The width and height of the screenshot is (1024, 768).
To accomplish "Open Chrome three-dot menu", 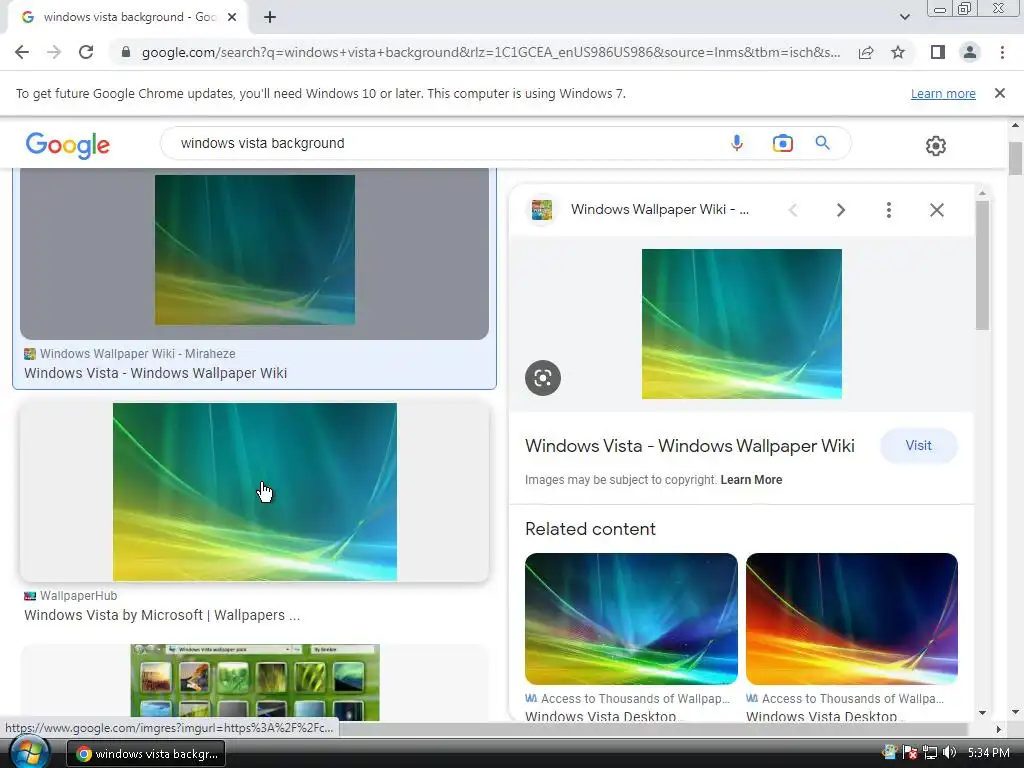I will click(1002, 52).
